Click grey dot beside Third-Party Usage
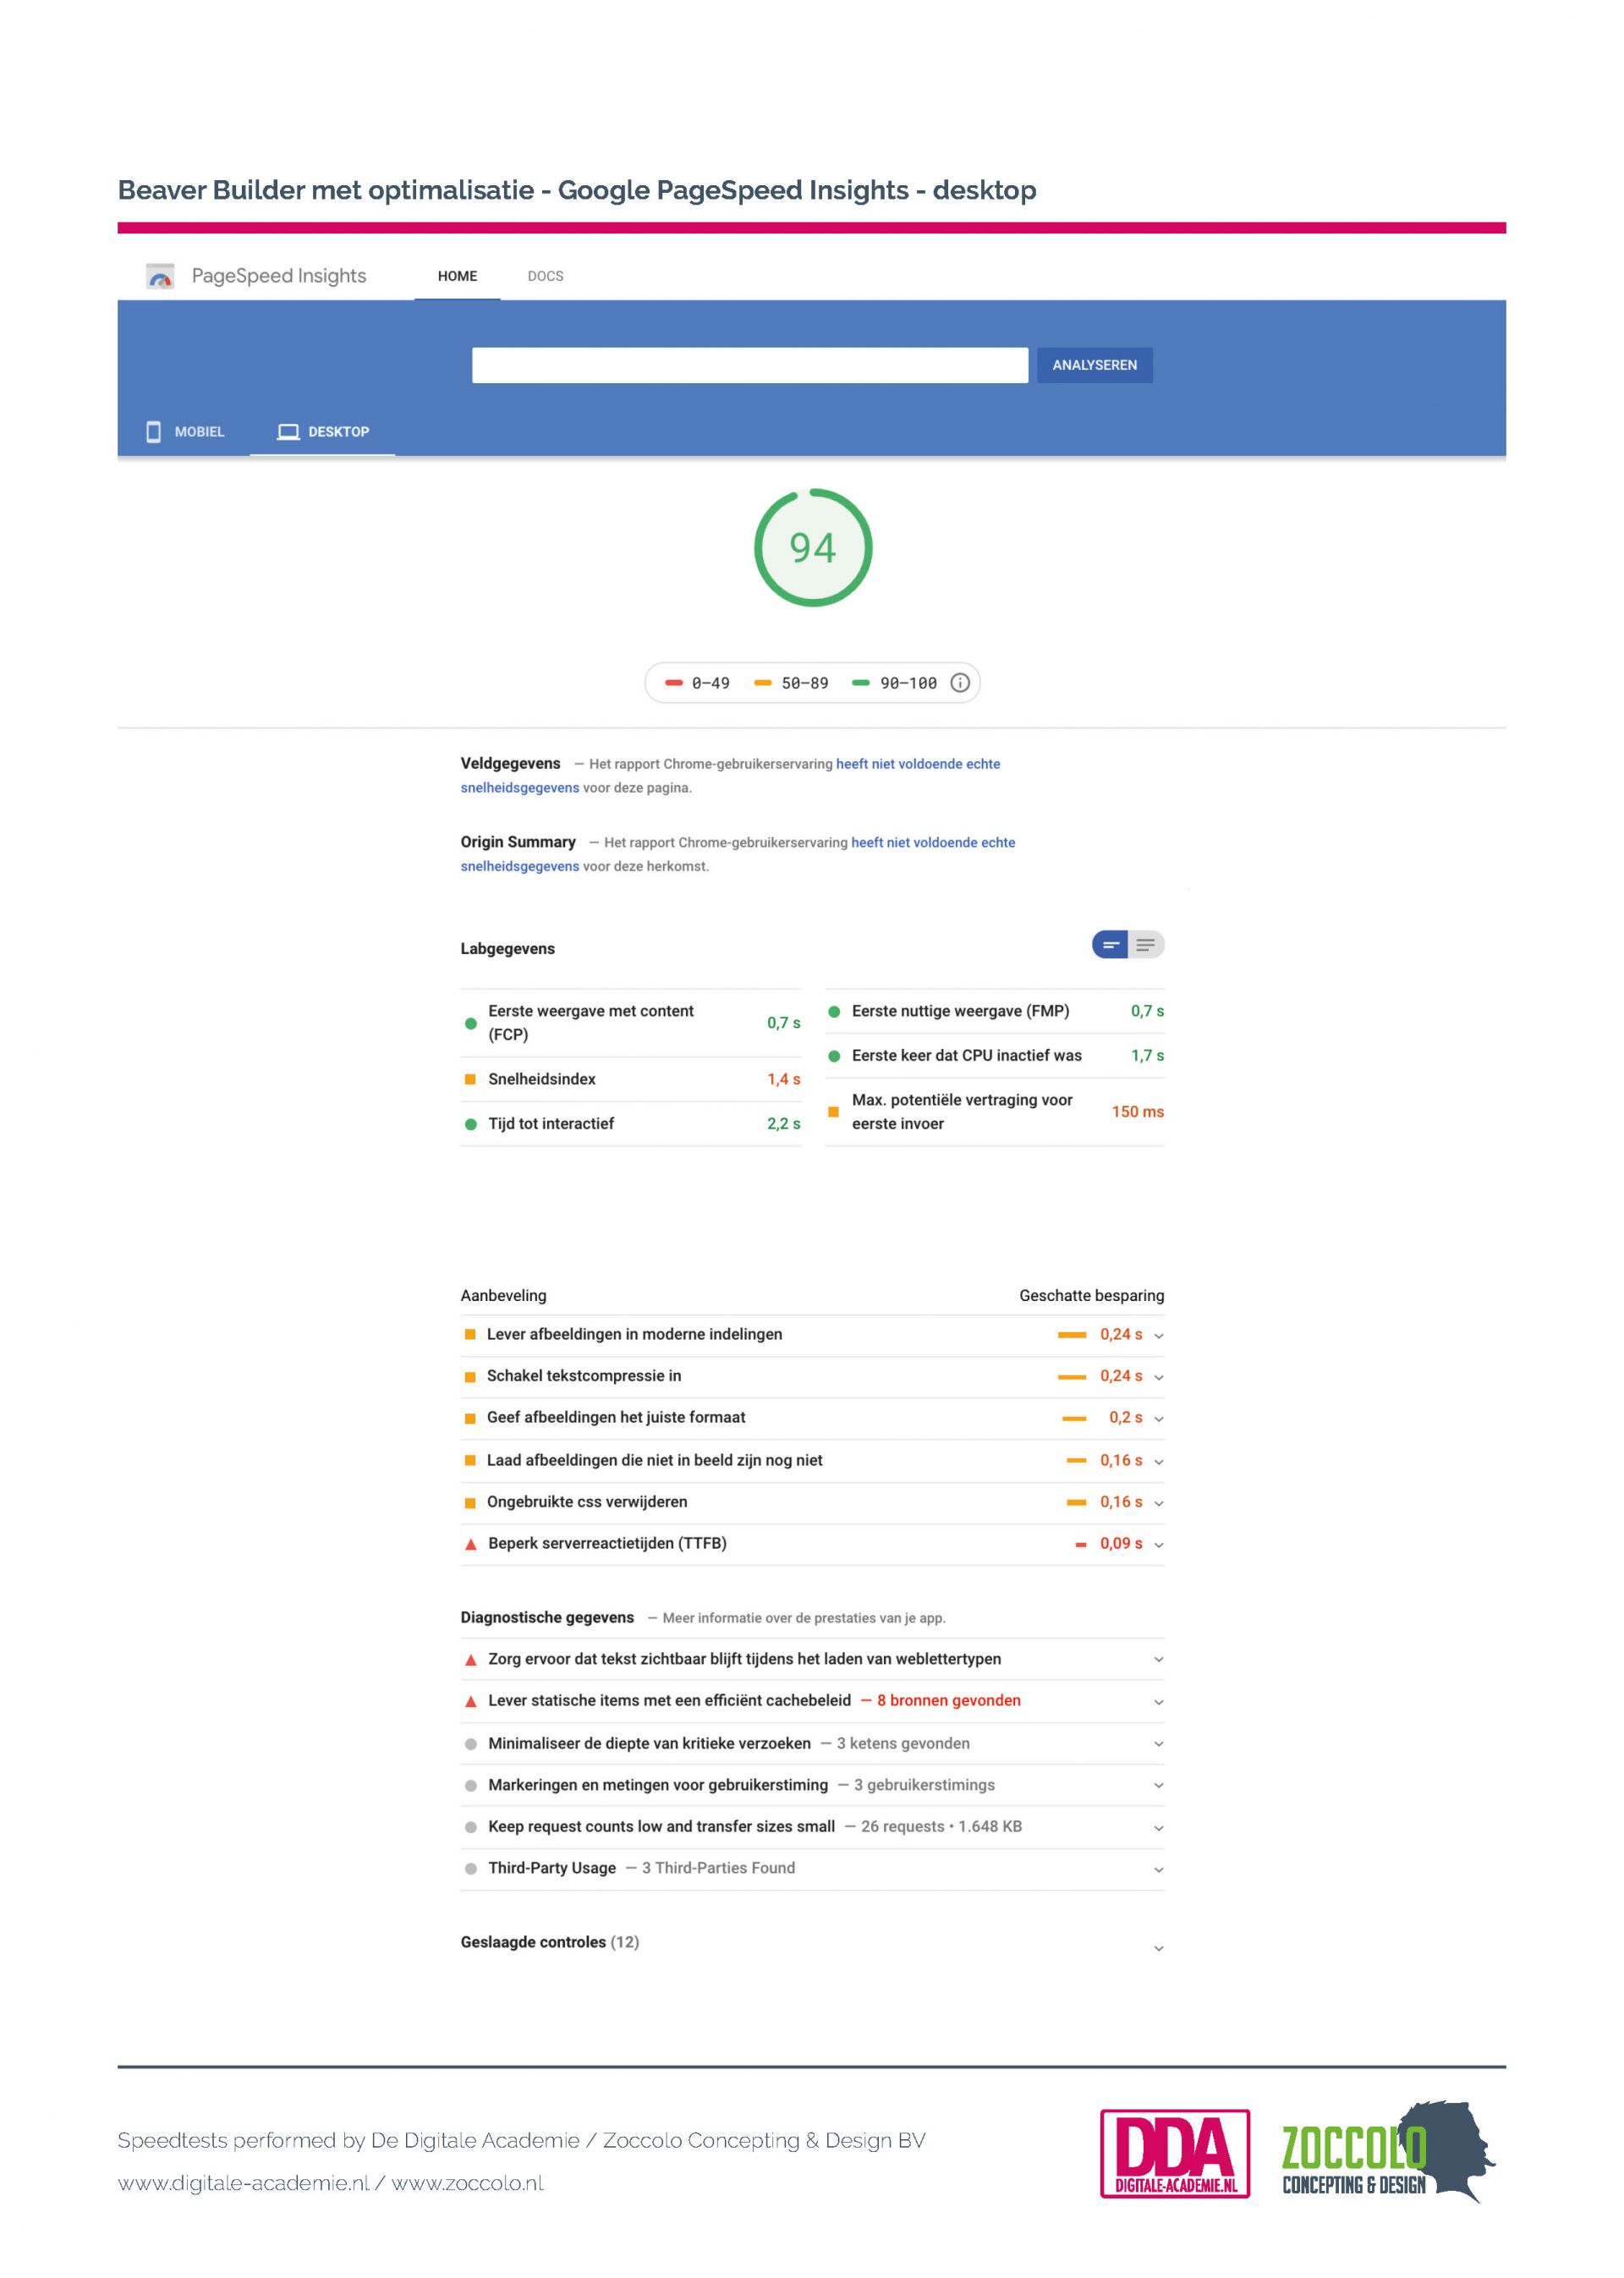1624x2278 pixels. pyautogui.click(x=471, y=1868)
